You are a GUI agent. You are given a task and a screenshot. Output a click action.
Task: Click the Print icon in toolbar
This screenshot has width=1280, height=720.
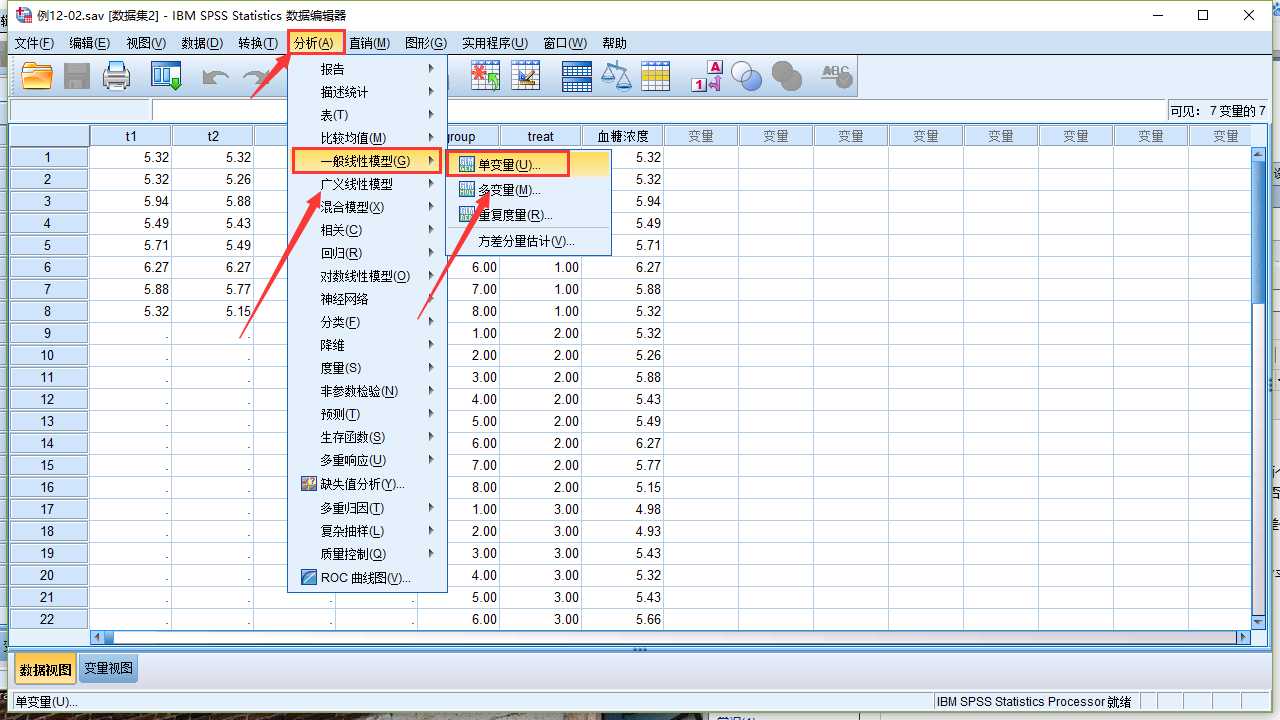coord(117,77)
